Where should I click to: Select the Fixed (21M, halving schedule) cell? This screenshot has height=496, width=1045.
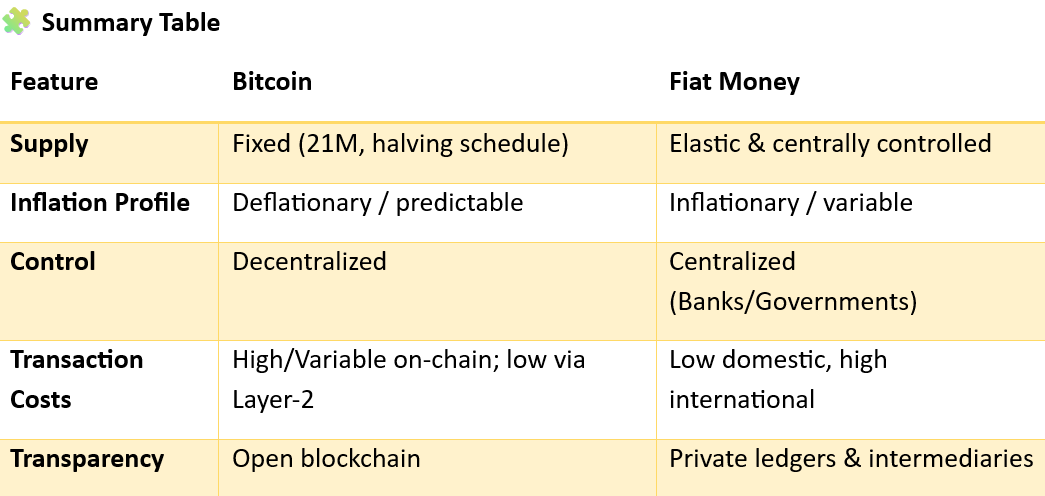400,144
